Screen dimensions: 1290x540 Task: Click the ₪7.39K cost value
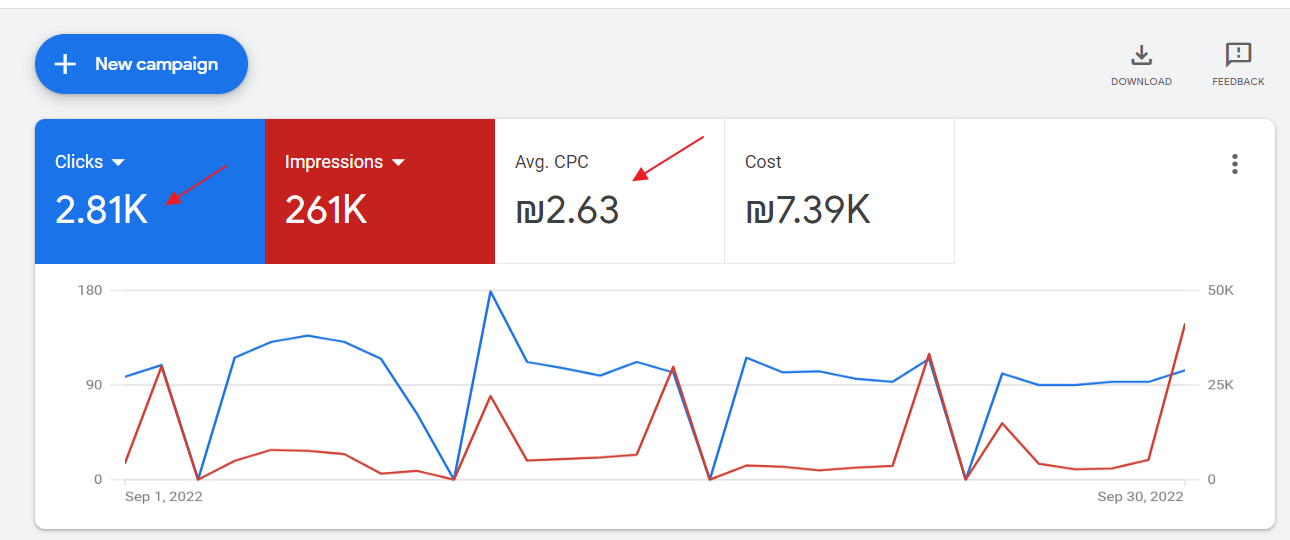pyautogui.click(x=808, y=210)
